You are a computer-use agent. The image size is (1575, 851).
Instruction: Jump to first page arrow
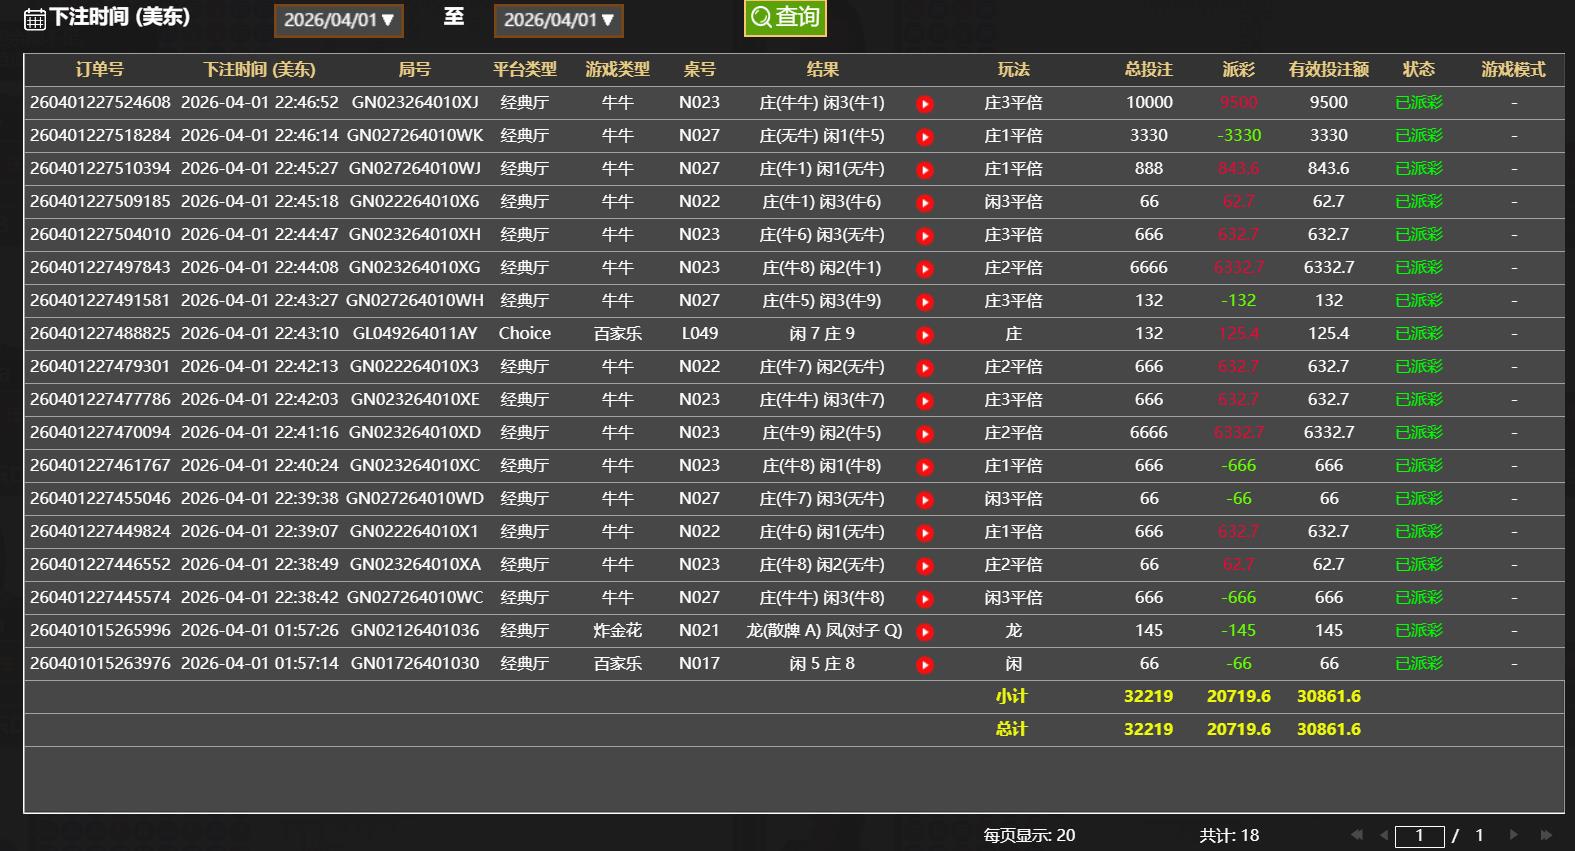click(x=1356, y=835)
